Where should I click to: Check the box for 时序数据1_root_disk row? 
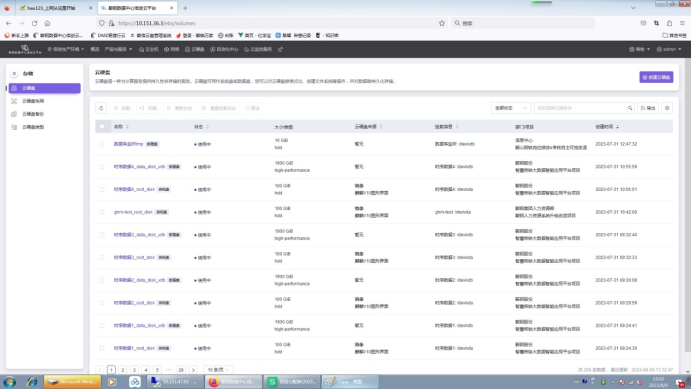pyautogui.click(x=102, y=348)
